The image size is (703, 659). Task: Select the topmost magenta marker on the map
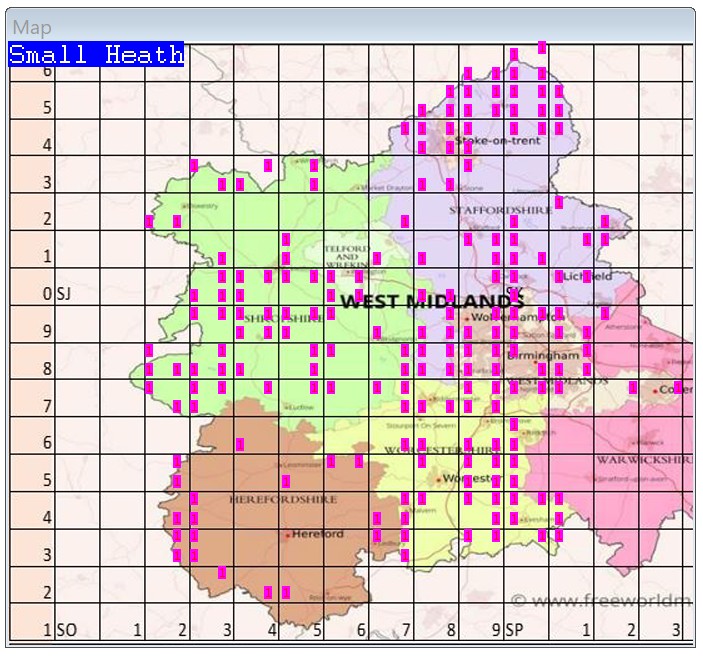[x=542, y=47]
